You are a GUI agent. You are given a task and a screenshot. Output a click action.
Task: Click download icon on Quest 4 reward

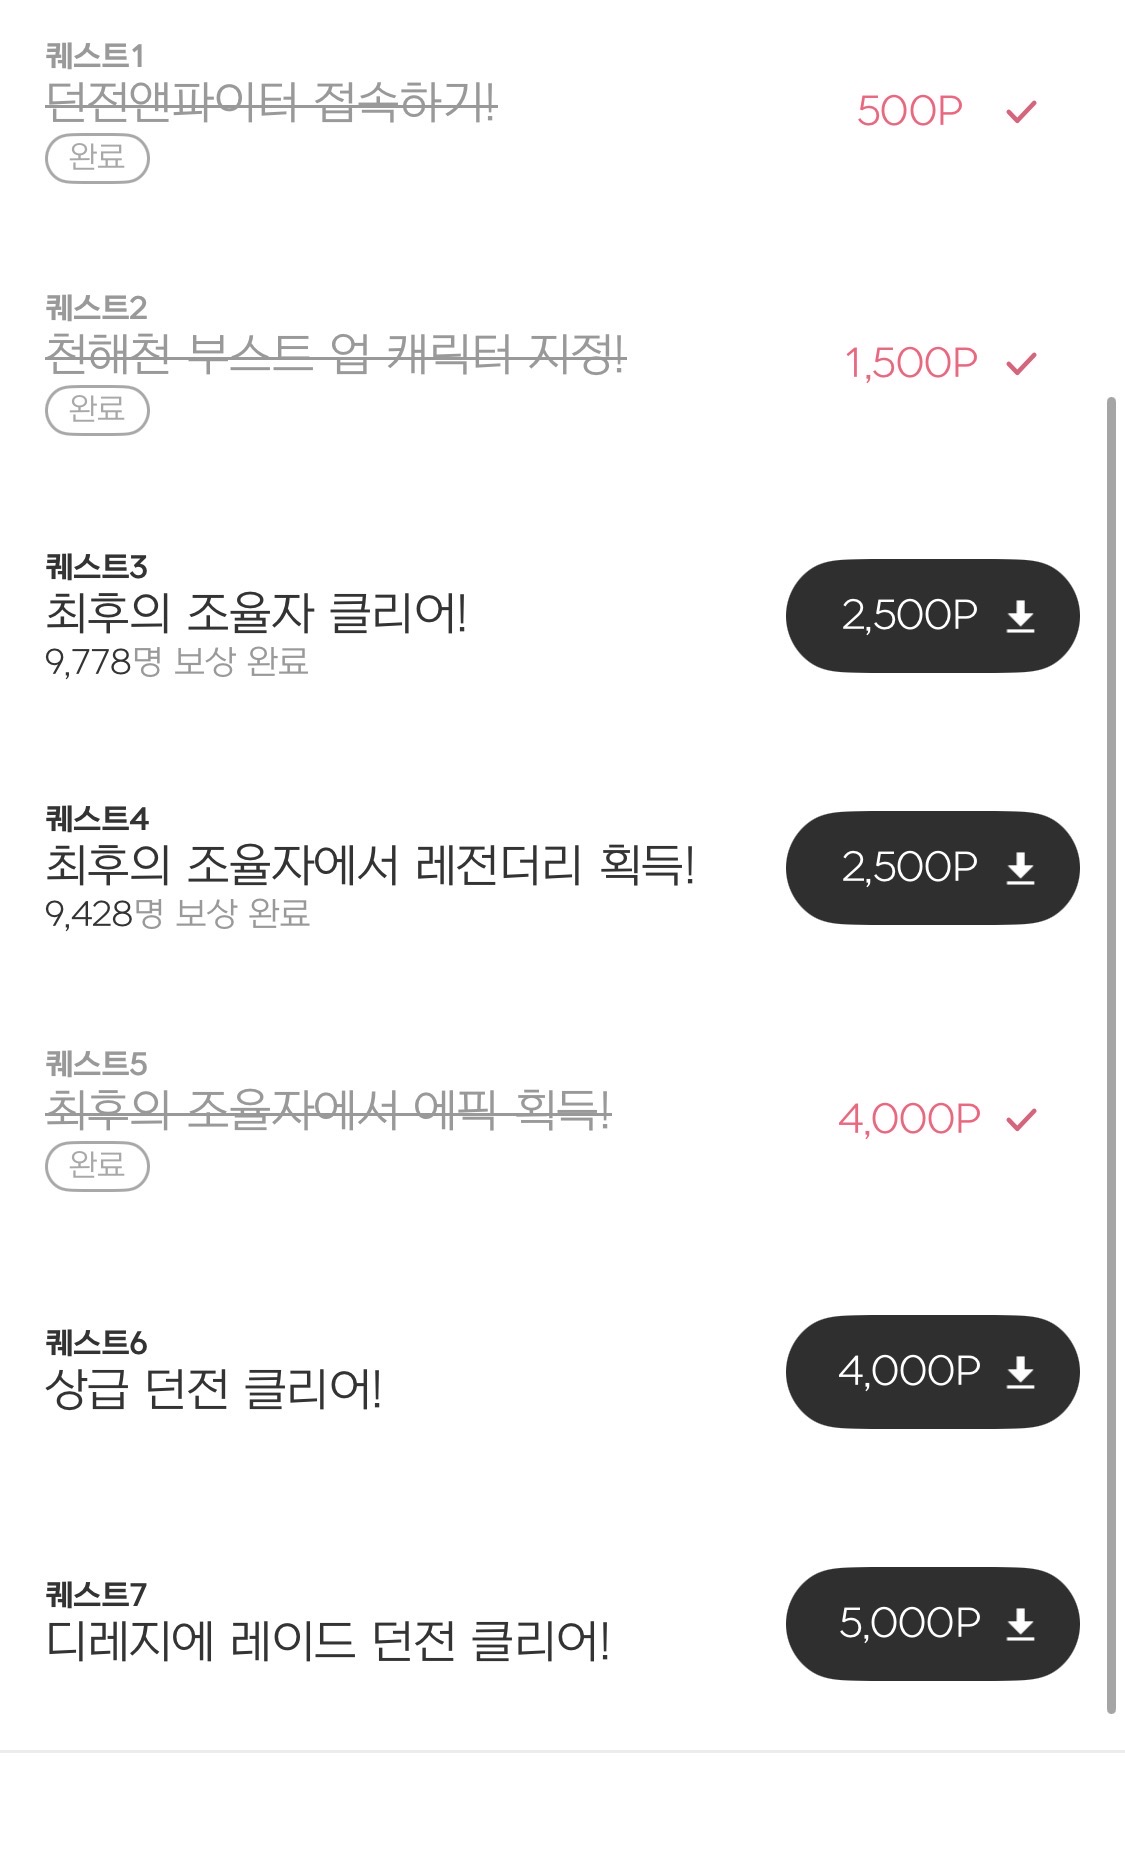tap(1020, 869)
